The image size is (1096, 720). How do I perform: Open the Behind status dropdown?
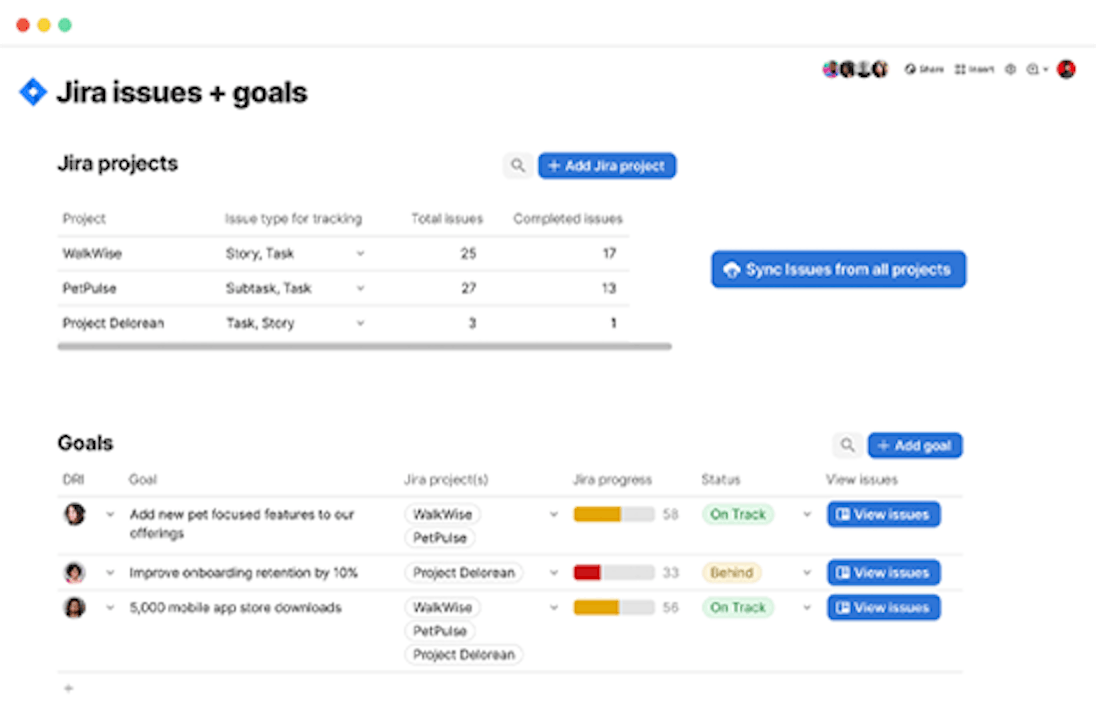pos(807,573)
